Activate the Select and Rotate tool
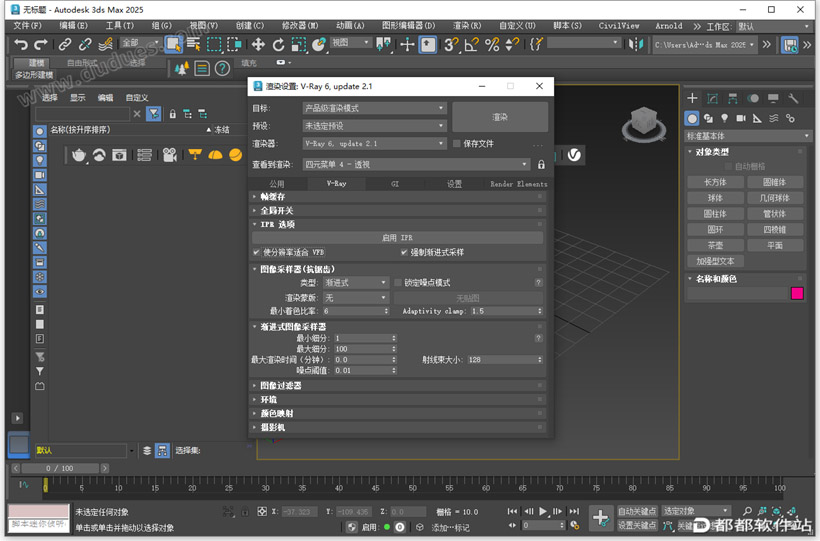This screenshot has width=820, height=541. click(278, 44)
